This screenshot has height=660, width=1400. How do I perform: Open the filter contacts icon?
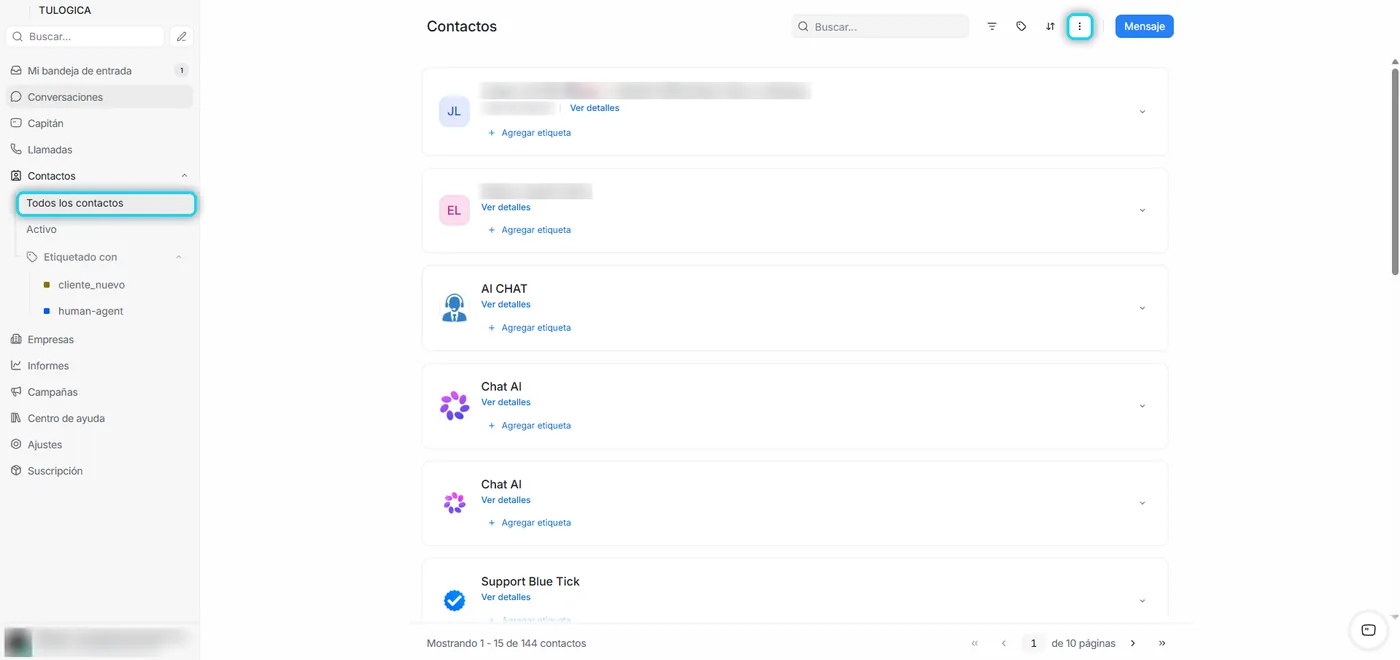point(992,27)
